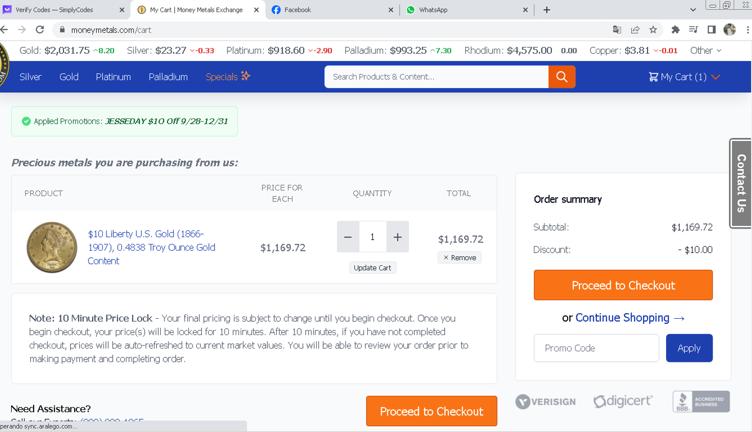
Task: Click the Platinum spot price $918.60
Action: coord(286,50)
